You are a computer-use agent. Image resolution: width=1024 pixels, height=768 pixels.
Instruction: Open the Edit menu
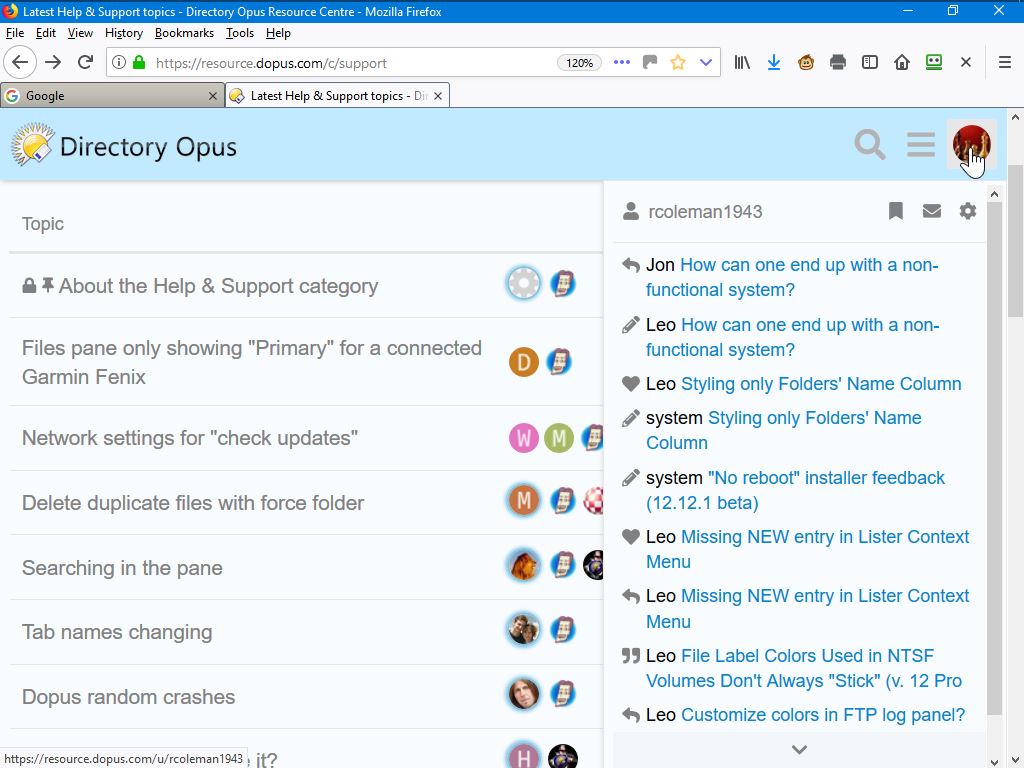pyautogui.click(x=46, y=33)
